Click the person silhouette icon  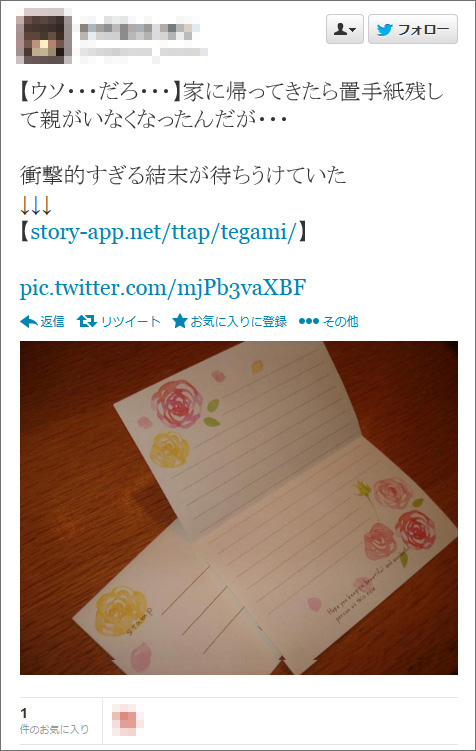(x=340, y=30)
